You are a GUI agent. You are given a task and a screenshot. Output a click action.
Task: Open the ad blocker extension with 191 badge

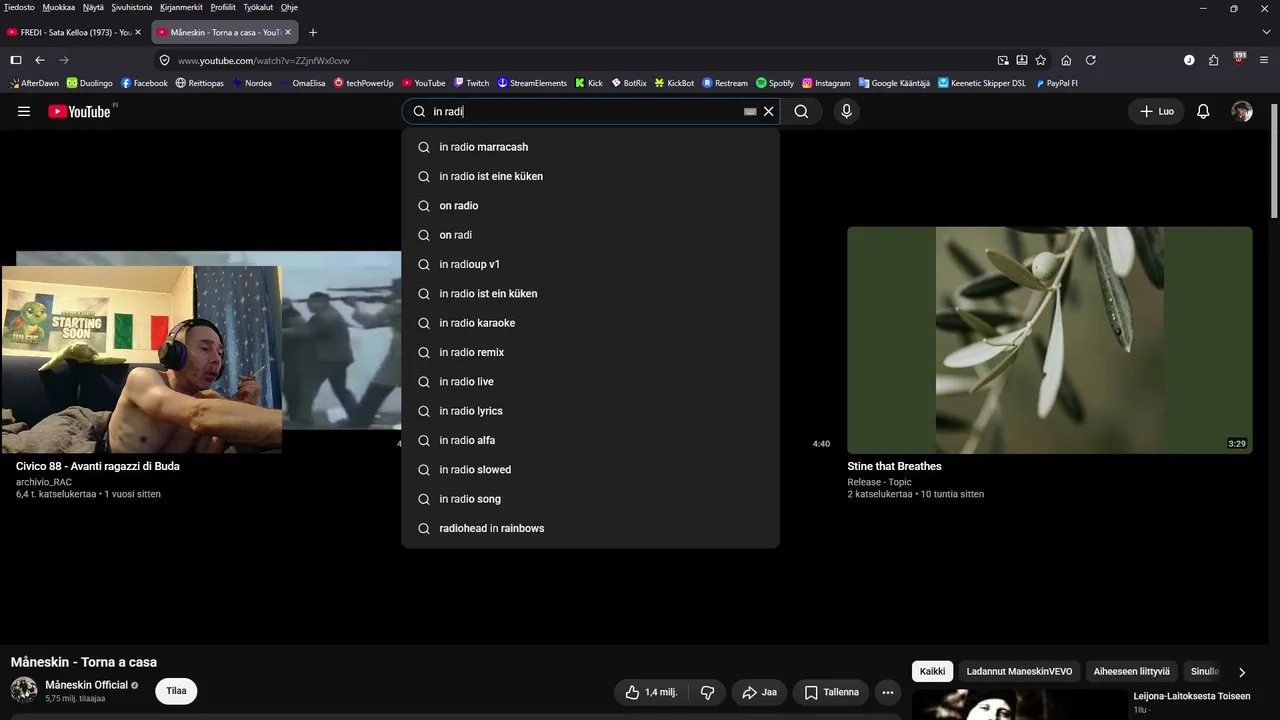point(1239,59)
